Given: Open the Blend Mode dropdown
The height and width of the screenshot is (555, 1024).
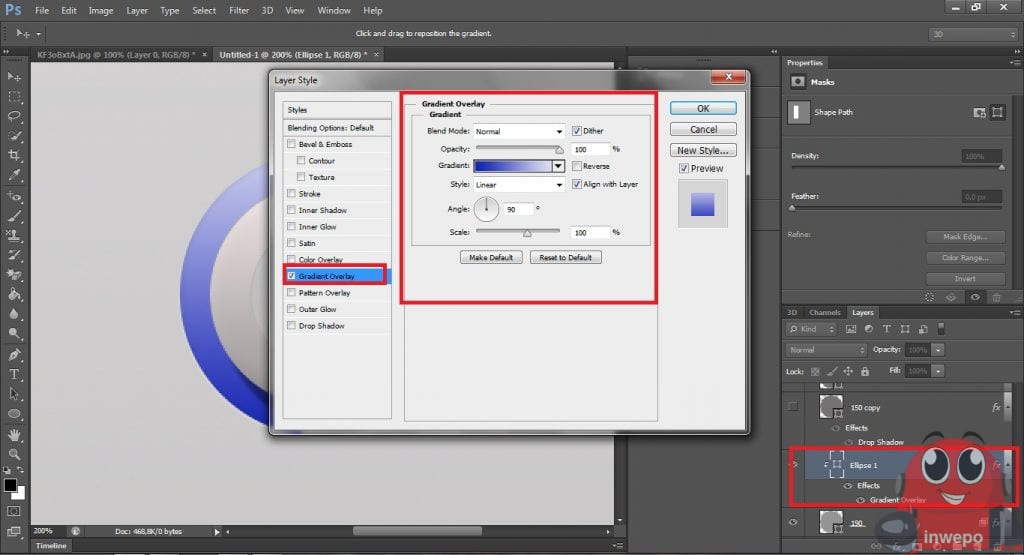Looking at the screenshot, I should coord(519,131).
